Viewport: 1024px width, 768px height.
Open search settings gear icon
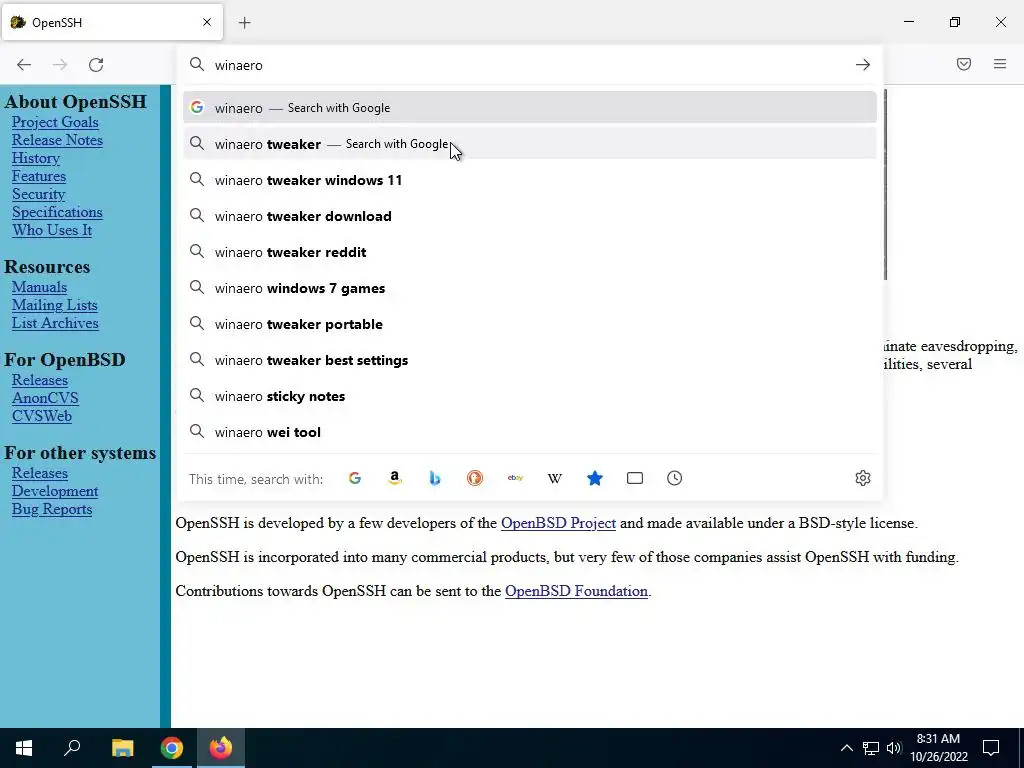863,478
